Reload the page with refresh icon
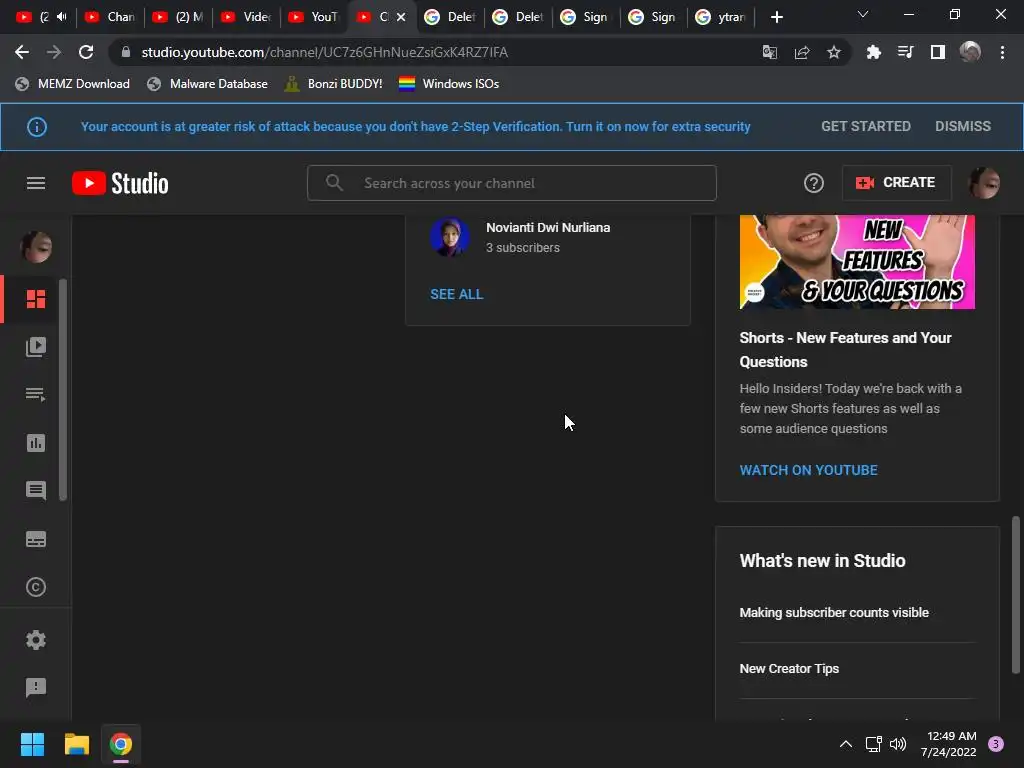This screenshot has height=768, width=1024. (86, 52)
